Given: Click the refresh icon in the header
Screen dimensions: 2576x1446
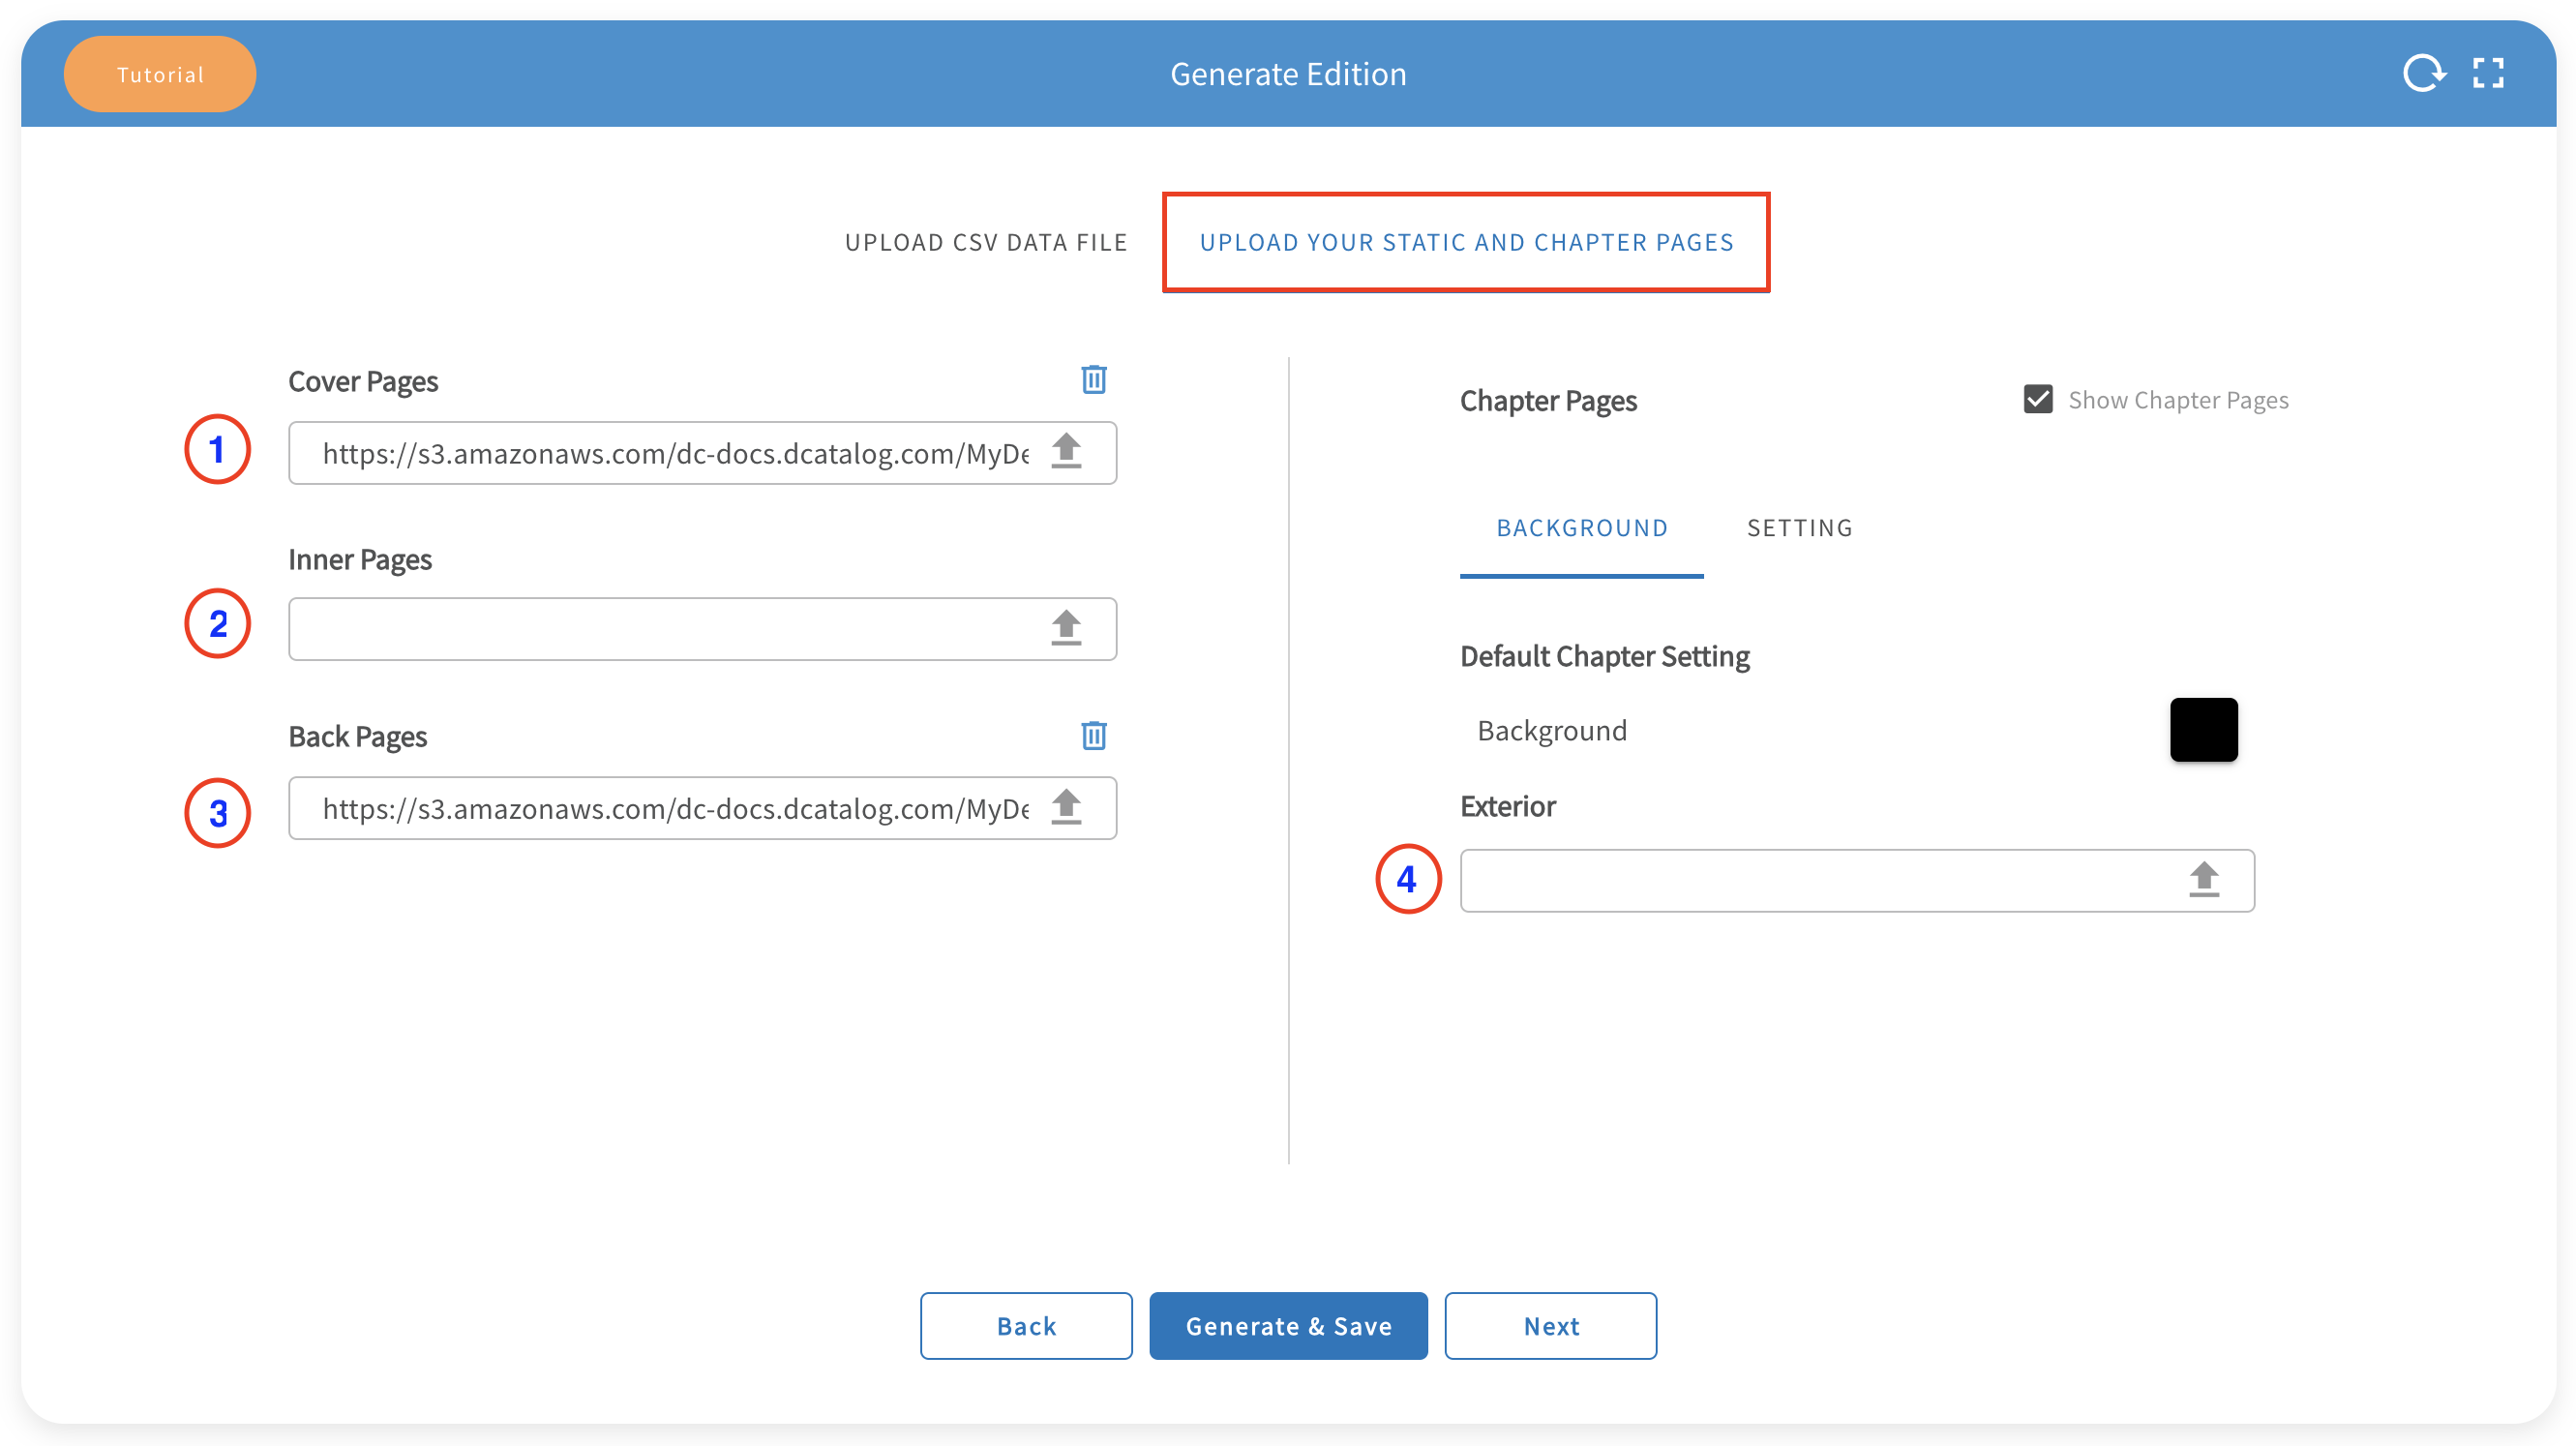Looking at the screenshot, I should 2423,73.
